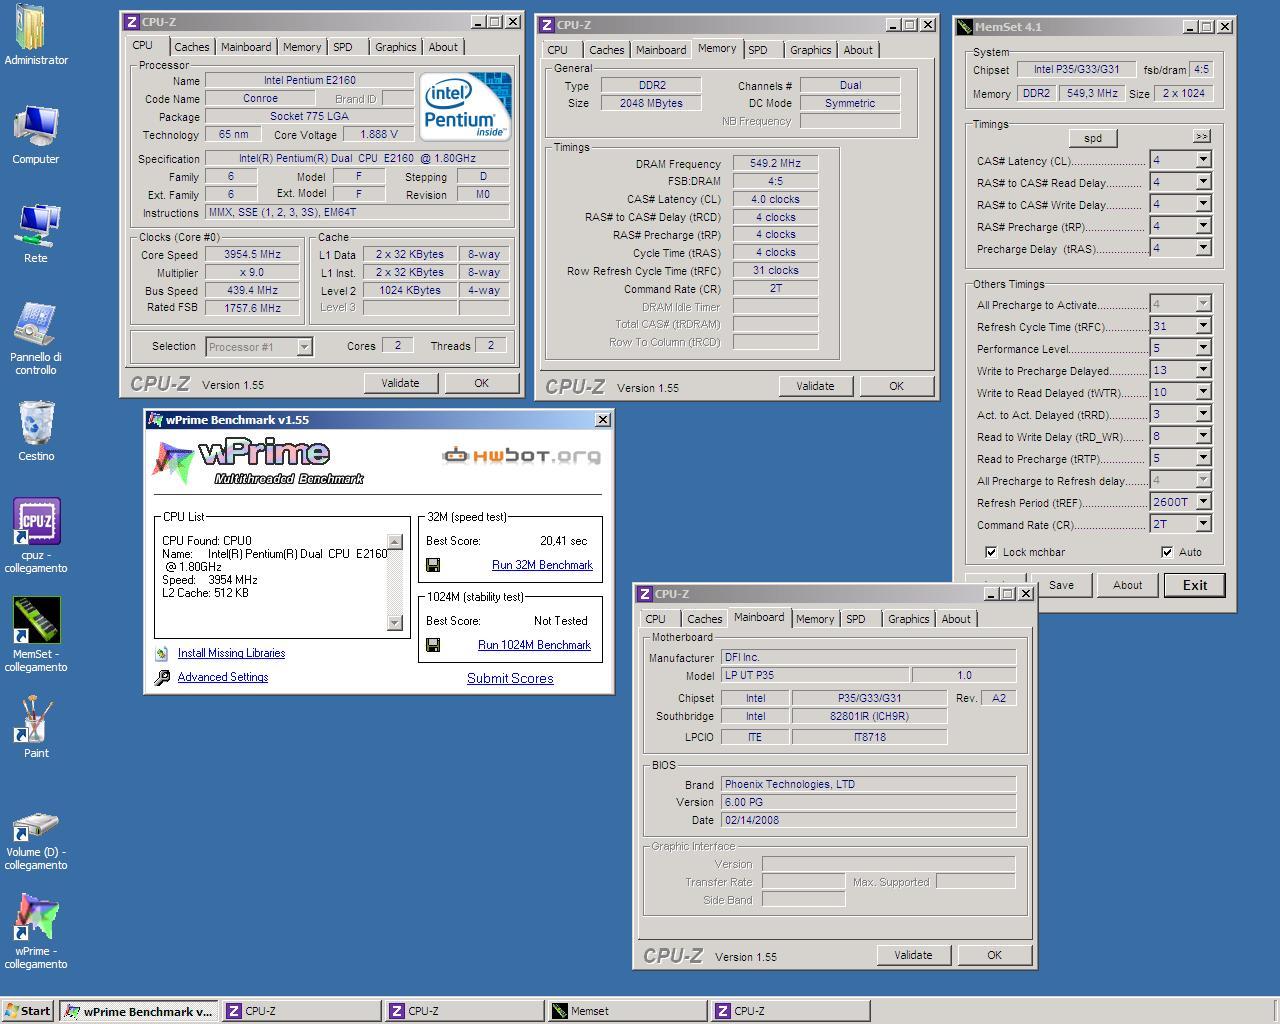Open the RAS# Precharge (tRP) dropdown
The width and height of the screenshot is (1280, 1024).
pos(1203,226)
